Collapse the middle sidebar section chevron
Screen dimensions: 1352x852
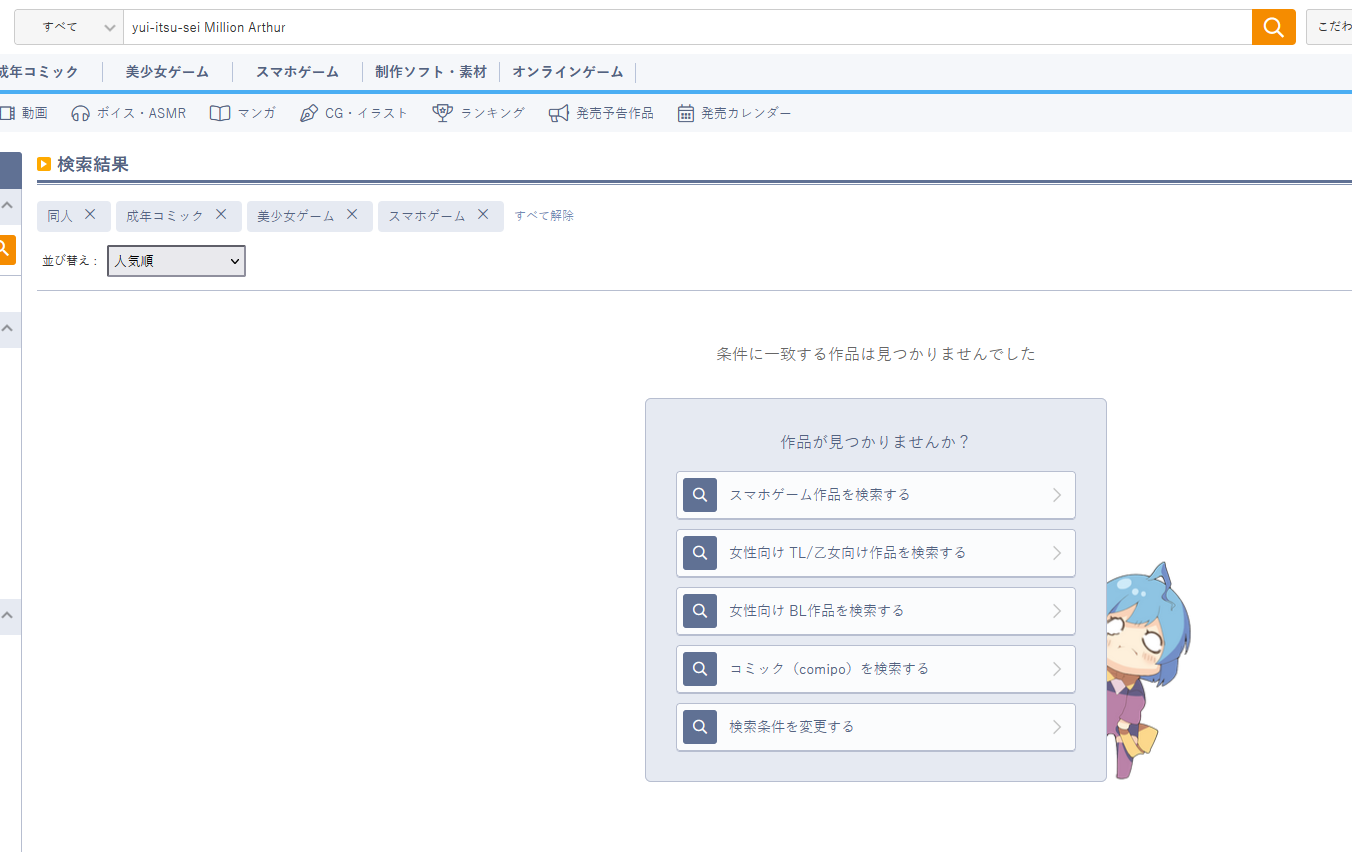tap(8, 329)
